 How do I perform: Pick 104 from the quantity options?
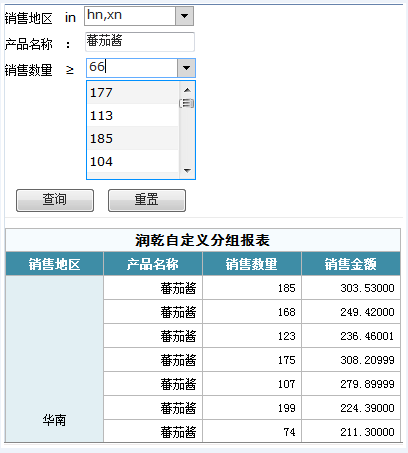pos(133,161)
